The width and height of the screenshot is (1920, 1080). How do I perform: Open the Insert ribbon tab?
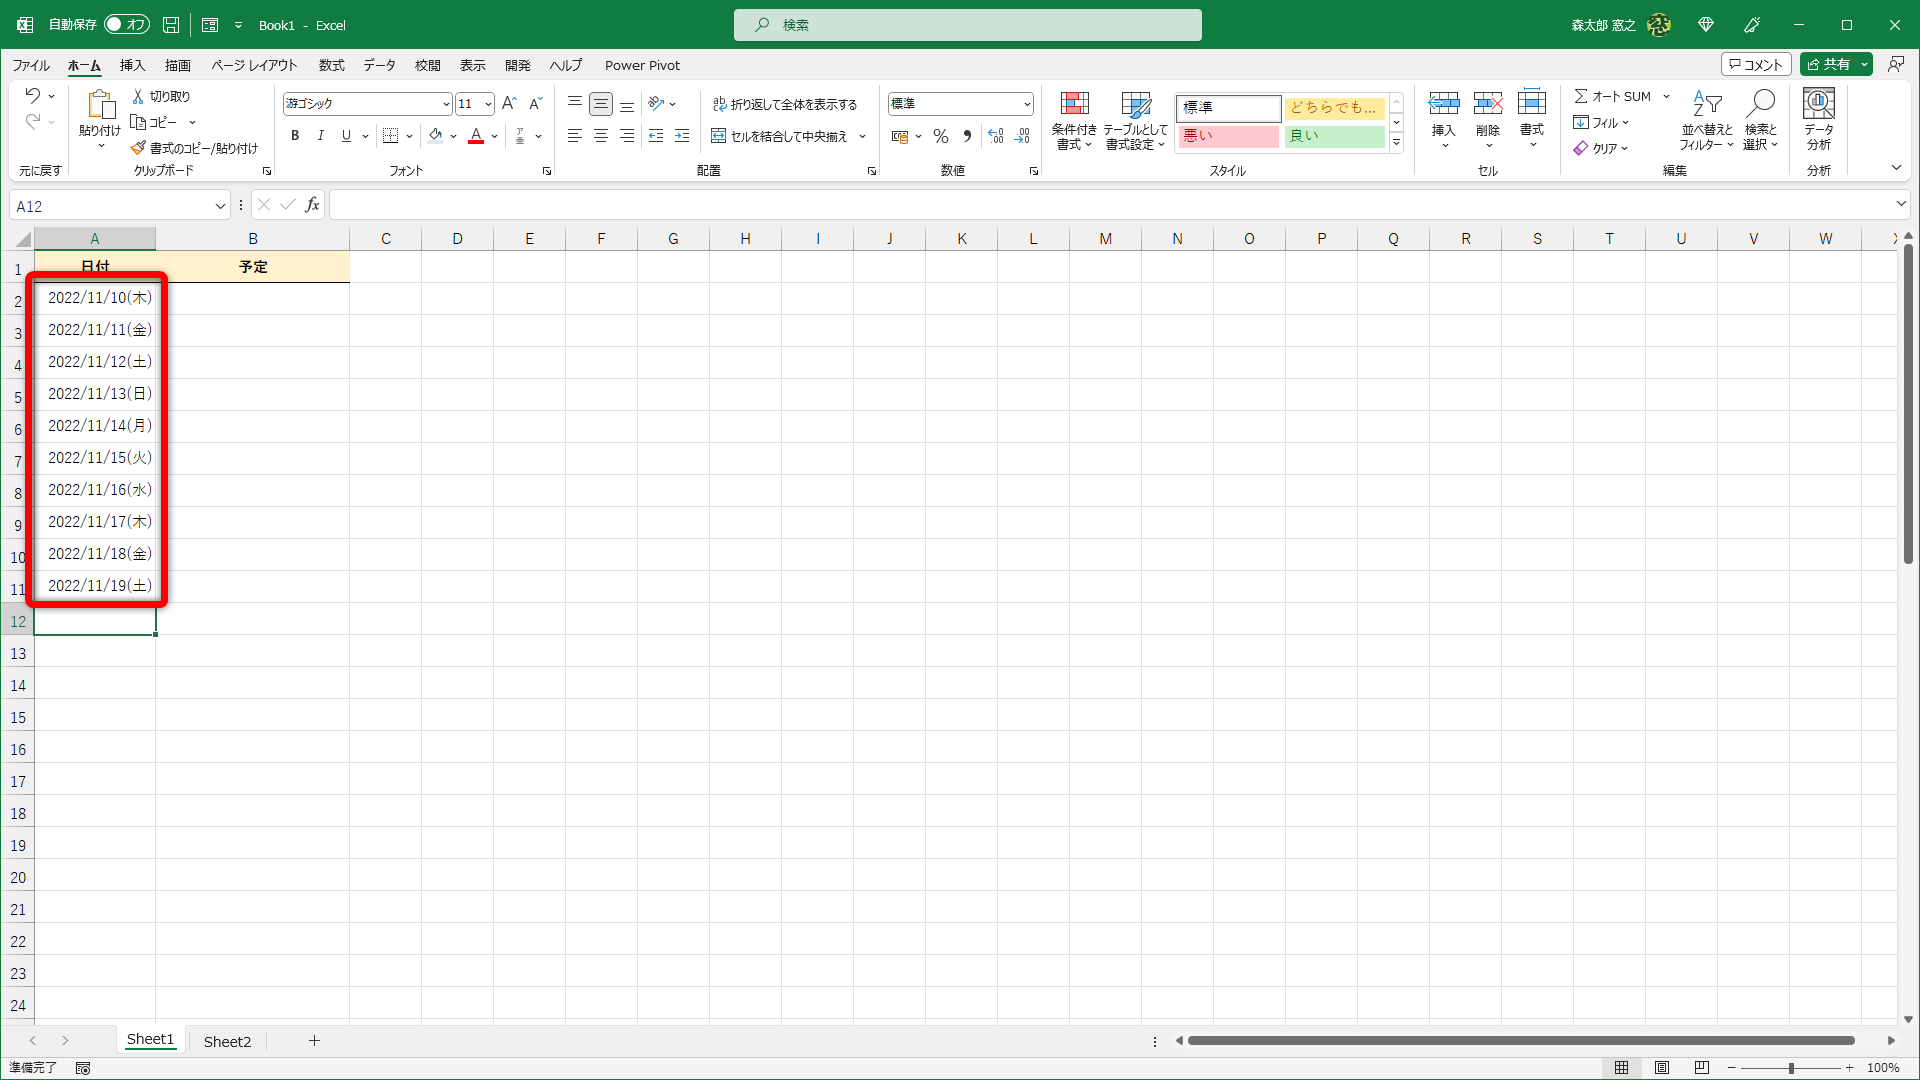pos(132,65)
